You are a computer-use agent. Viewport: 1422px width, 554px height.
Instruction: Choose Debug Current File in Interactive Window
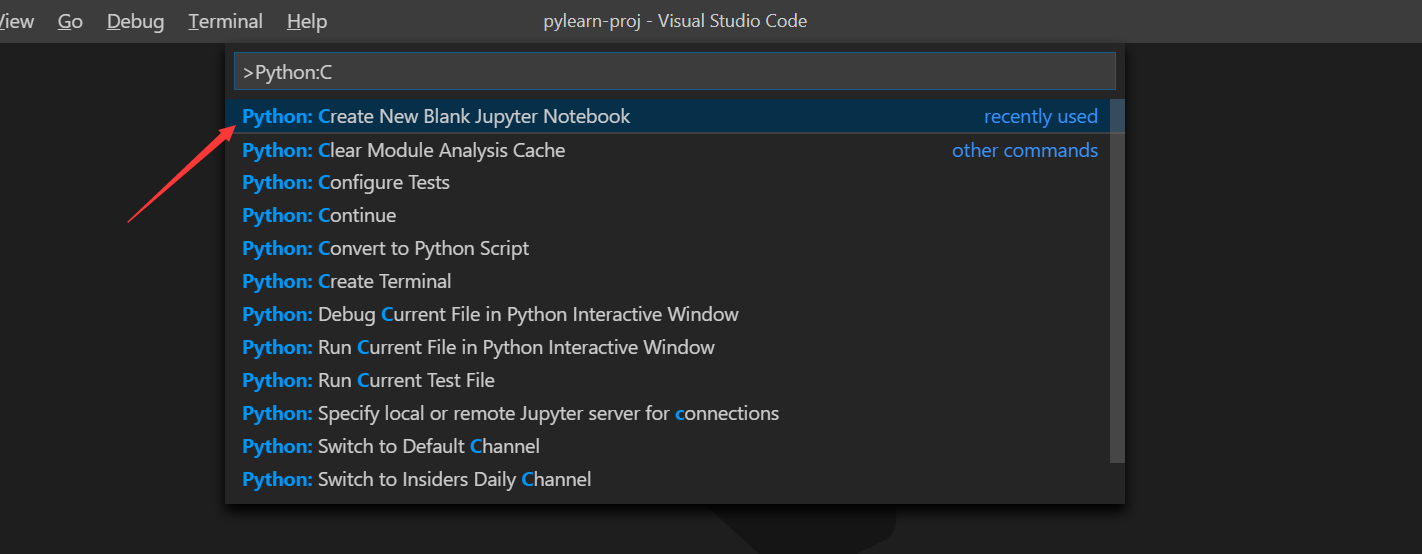pos(490,315)
